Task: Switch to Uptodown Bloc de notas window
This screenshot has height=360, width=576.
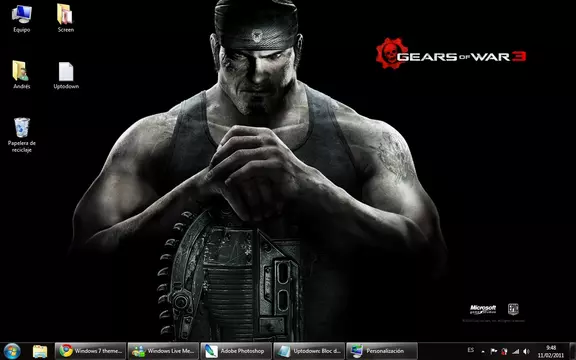Action: 309,351
